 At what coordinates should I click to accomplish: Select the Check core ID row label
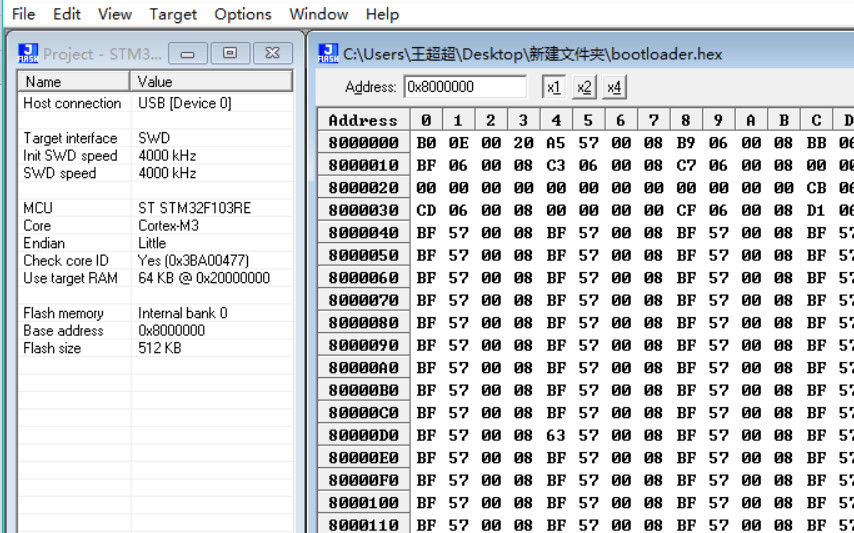click(x=65, y=260)
